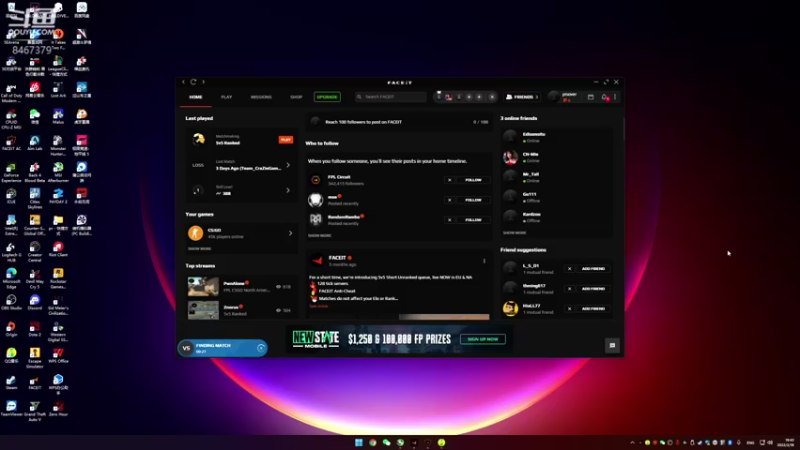Open the first top stream thumbnail
This screenshot has width=800, height=450.
coord(203,287)
